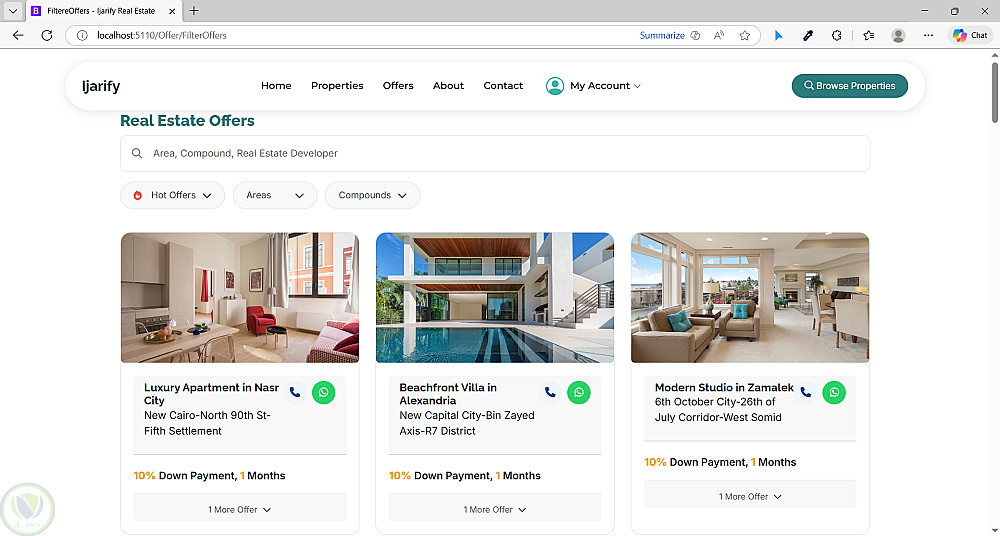The height and width of the screenshot is (536, 1000).
Task: Open the Compounds filter dropdown
Action: coord(372,195)
